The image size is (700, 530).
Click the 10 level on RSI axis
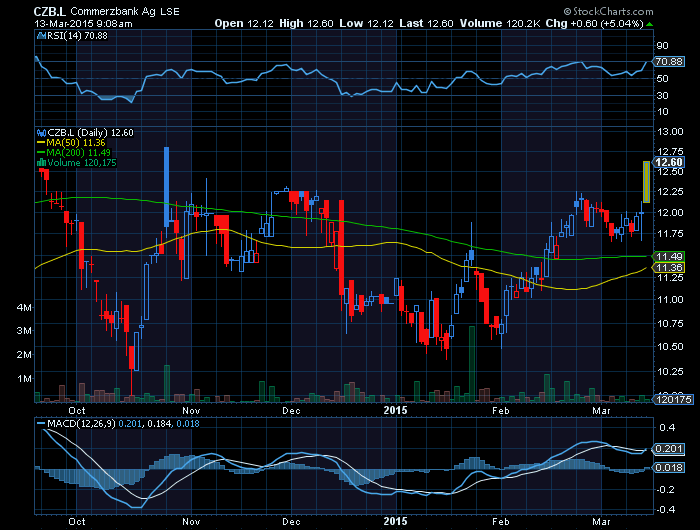pyautogui.click(x=662, y=112)
